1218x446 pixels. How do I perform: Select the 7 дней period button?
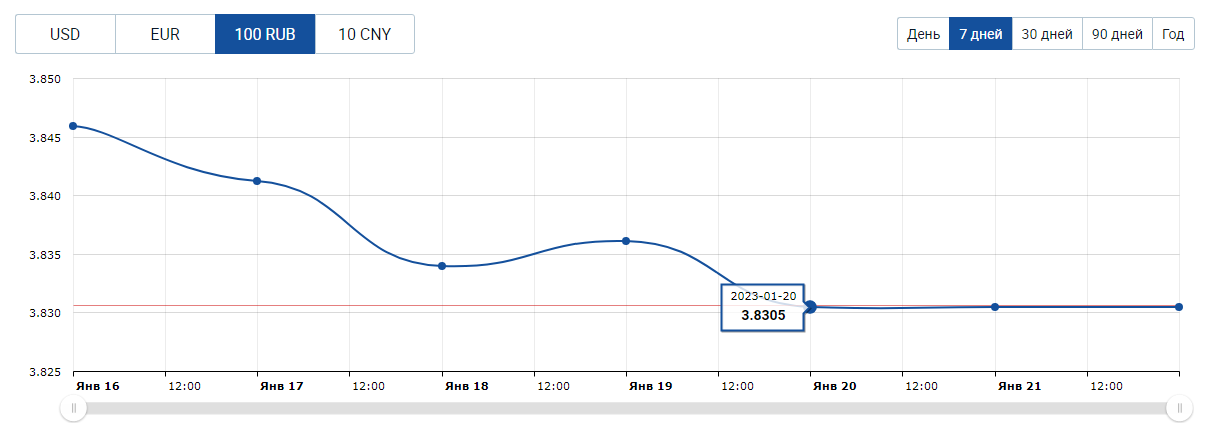coord(980,34)
